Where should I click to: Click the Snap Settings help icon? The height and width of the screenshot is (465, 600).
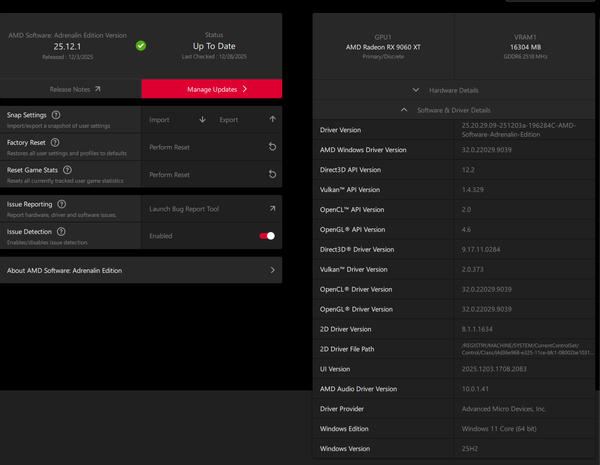[56, 115]
